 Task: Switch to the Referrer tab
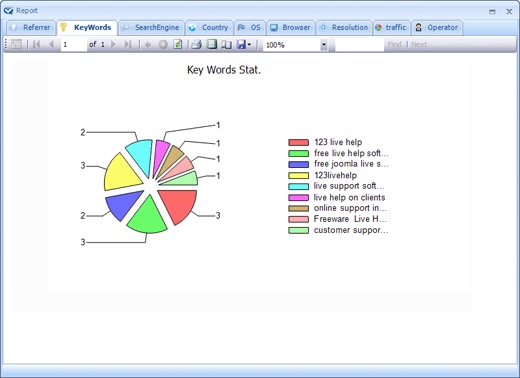coord(31,28)
